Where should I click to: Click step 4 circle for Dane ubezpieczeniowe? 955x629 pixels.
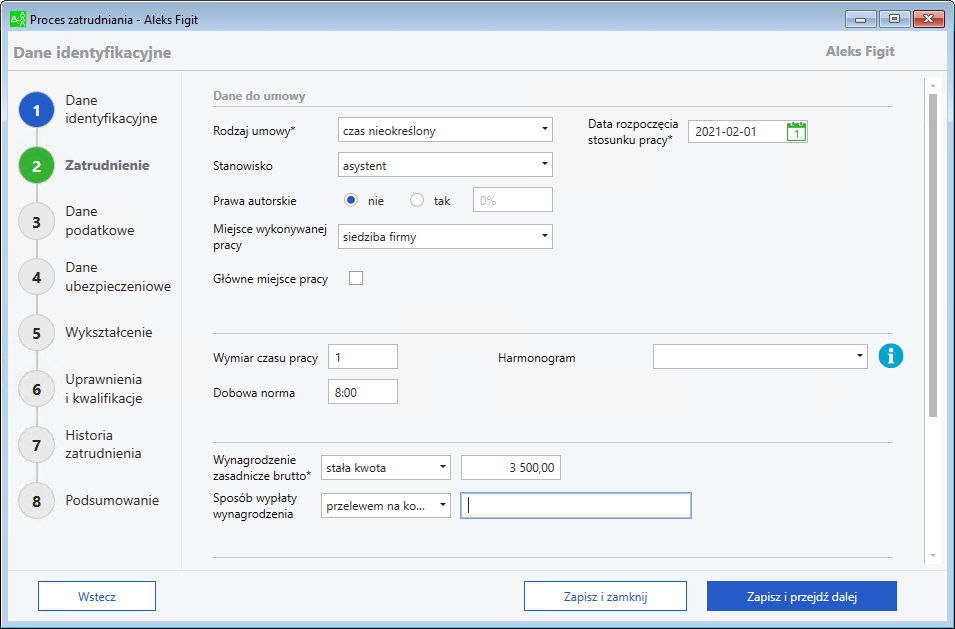pos(36,277)
